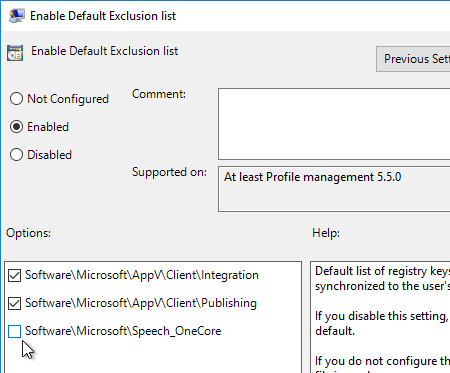The image size is (450, 373).
Task: Click the 'At least Profile management 5.5.0' box
Action: (334, 189)
